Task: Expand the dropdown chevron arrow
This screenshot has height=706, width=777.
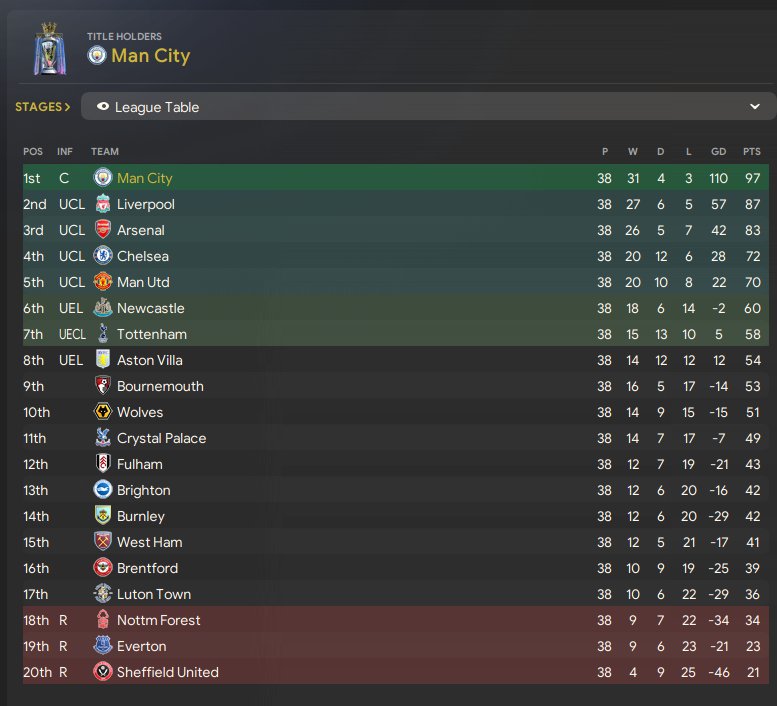Action: (x=754, y=107)
